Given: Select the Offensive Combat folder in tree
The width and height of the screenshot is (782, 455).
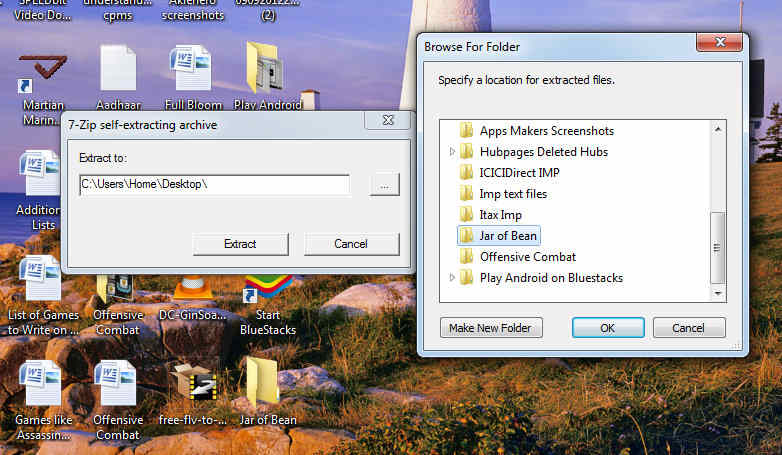Looking at the screenshot, I should coord(527,257).
